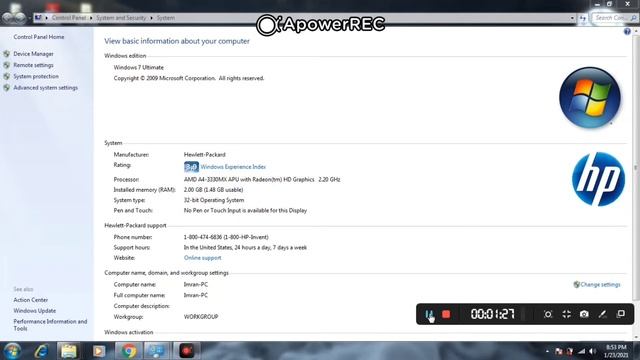The height and width of the screenshot is (360, 640).
Task: Click the 00:01:27 recording timer
Action: pos(493,314)
